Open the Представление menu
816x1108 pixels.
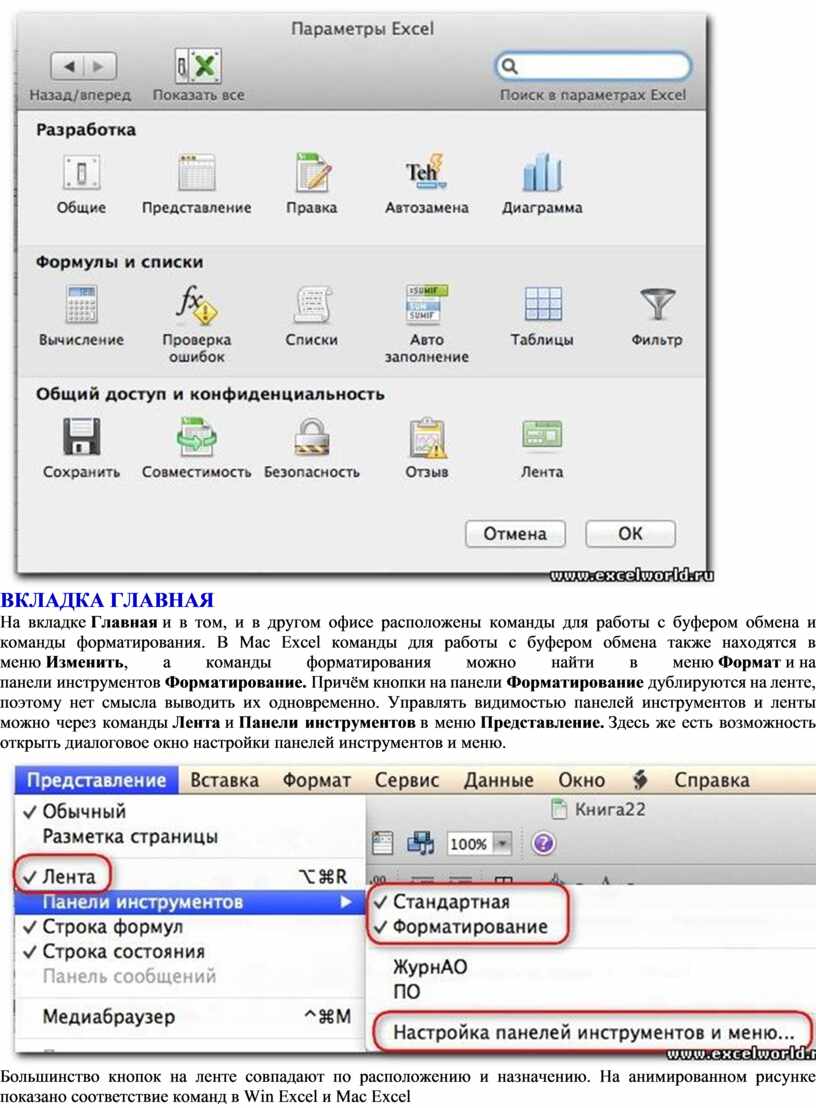click(96, 780)
